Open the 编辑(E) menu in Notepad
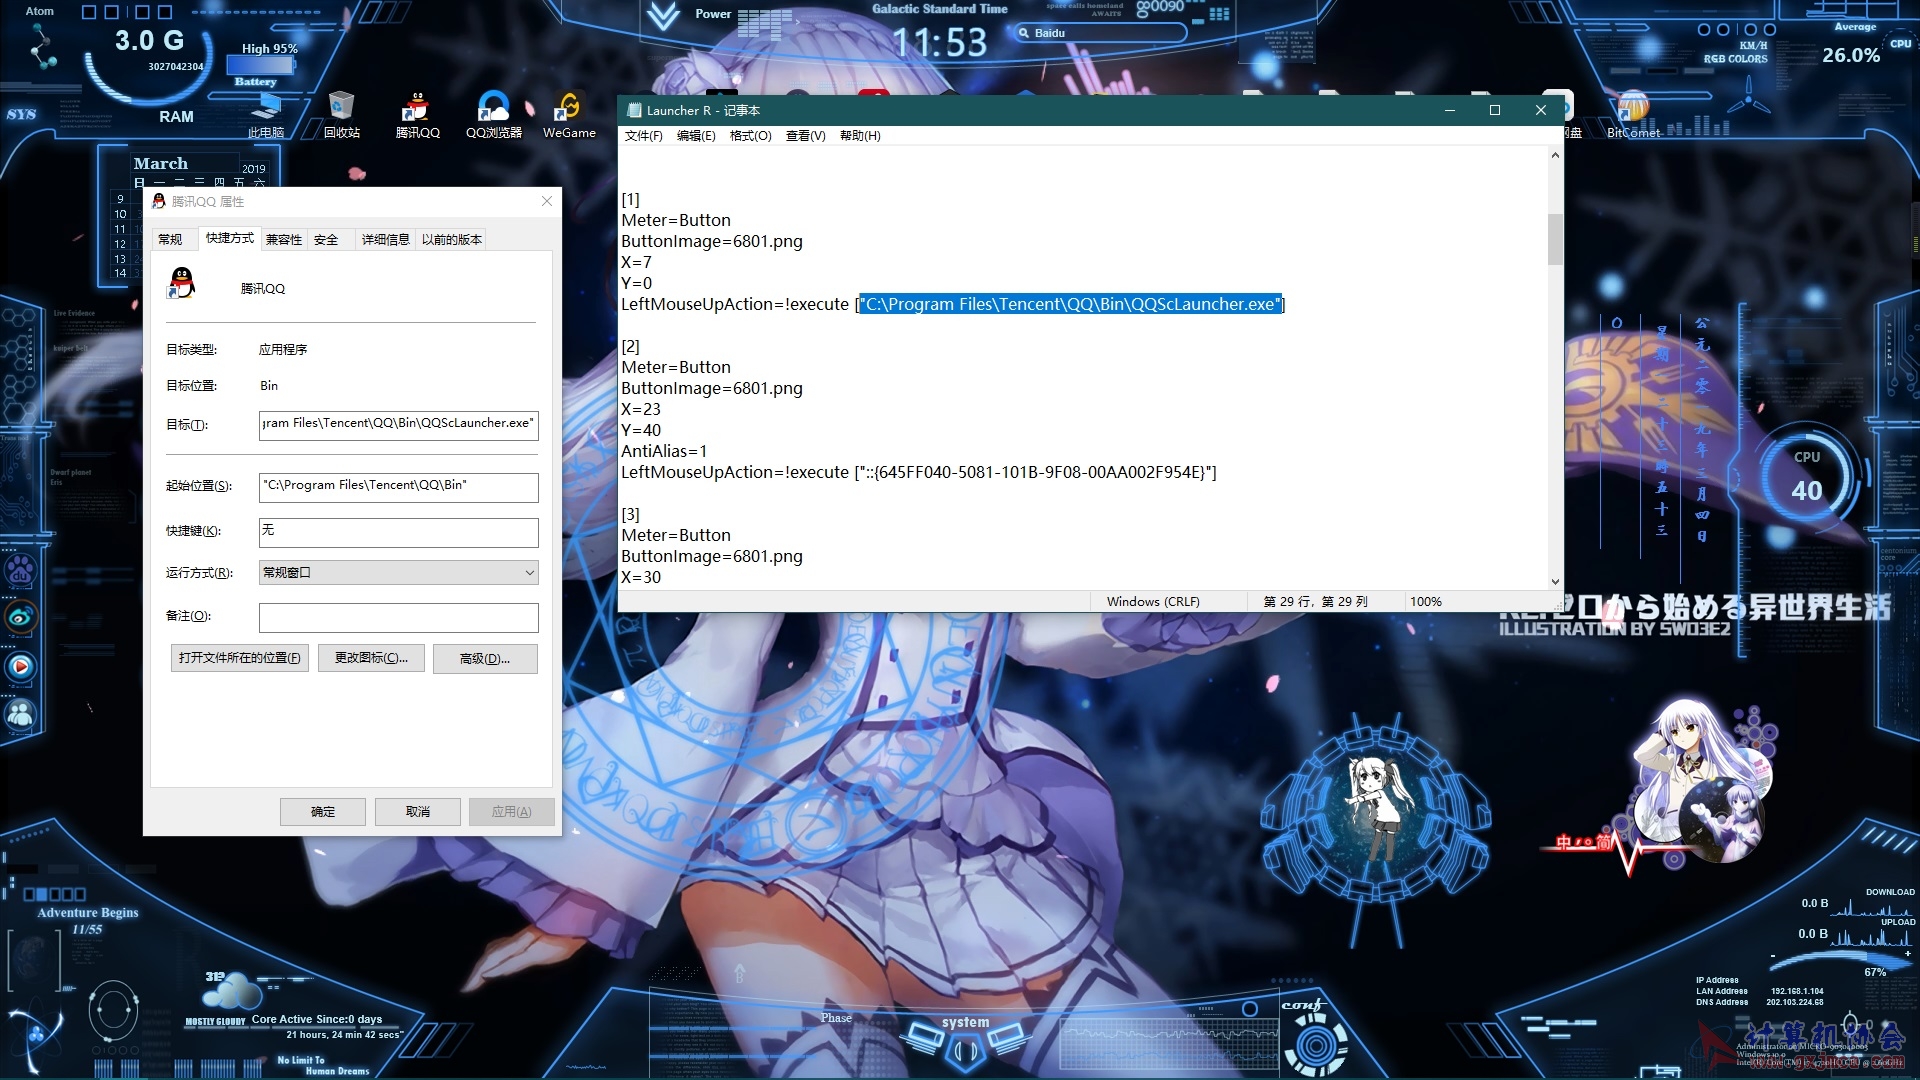The image size is (1920, 1080). pyautogui.click(x=696, y=136)
